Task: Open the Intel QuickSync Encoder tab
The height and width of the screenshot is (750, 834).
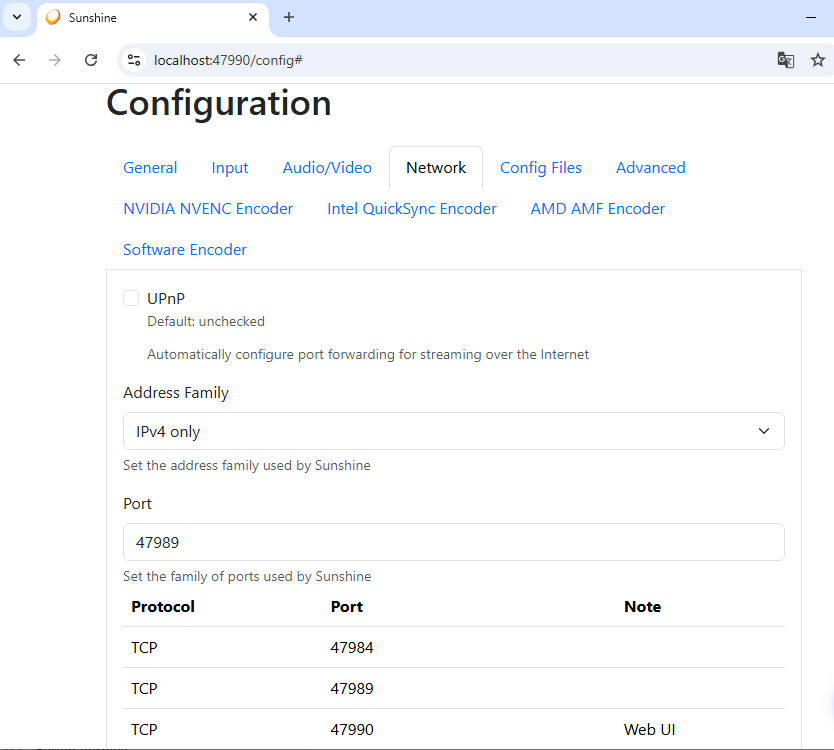Action: click(412, 209)
